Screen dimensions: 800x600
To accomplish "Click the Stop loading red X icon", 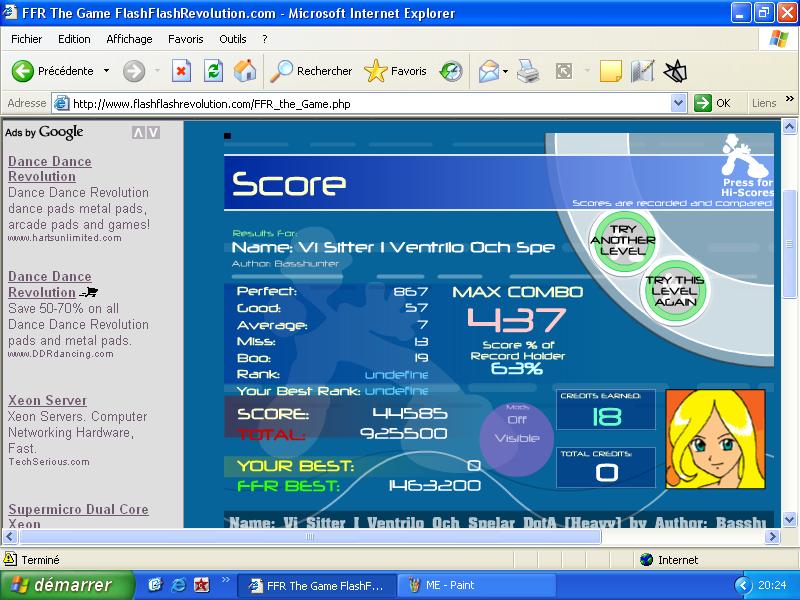I will [181, 71].
